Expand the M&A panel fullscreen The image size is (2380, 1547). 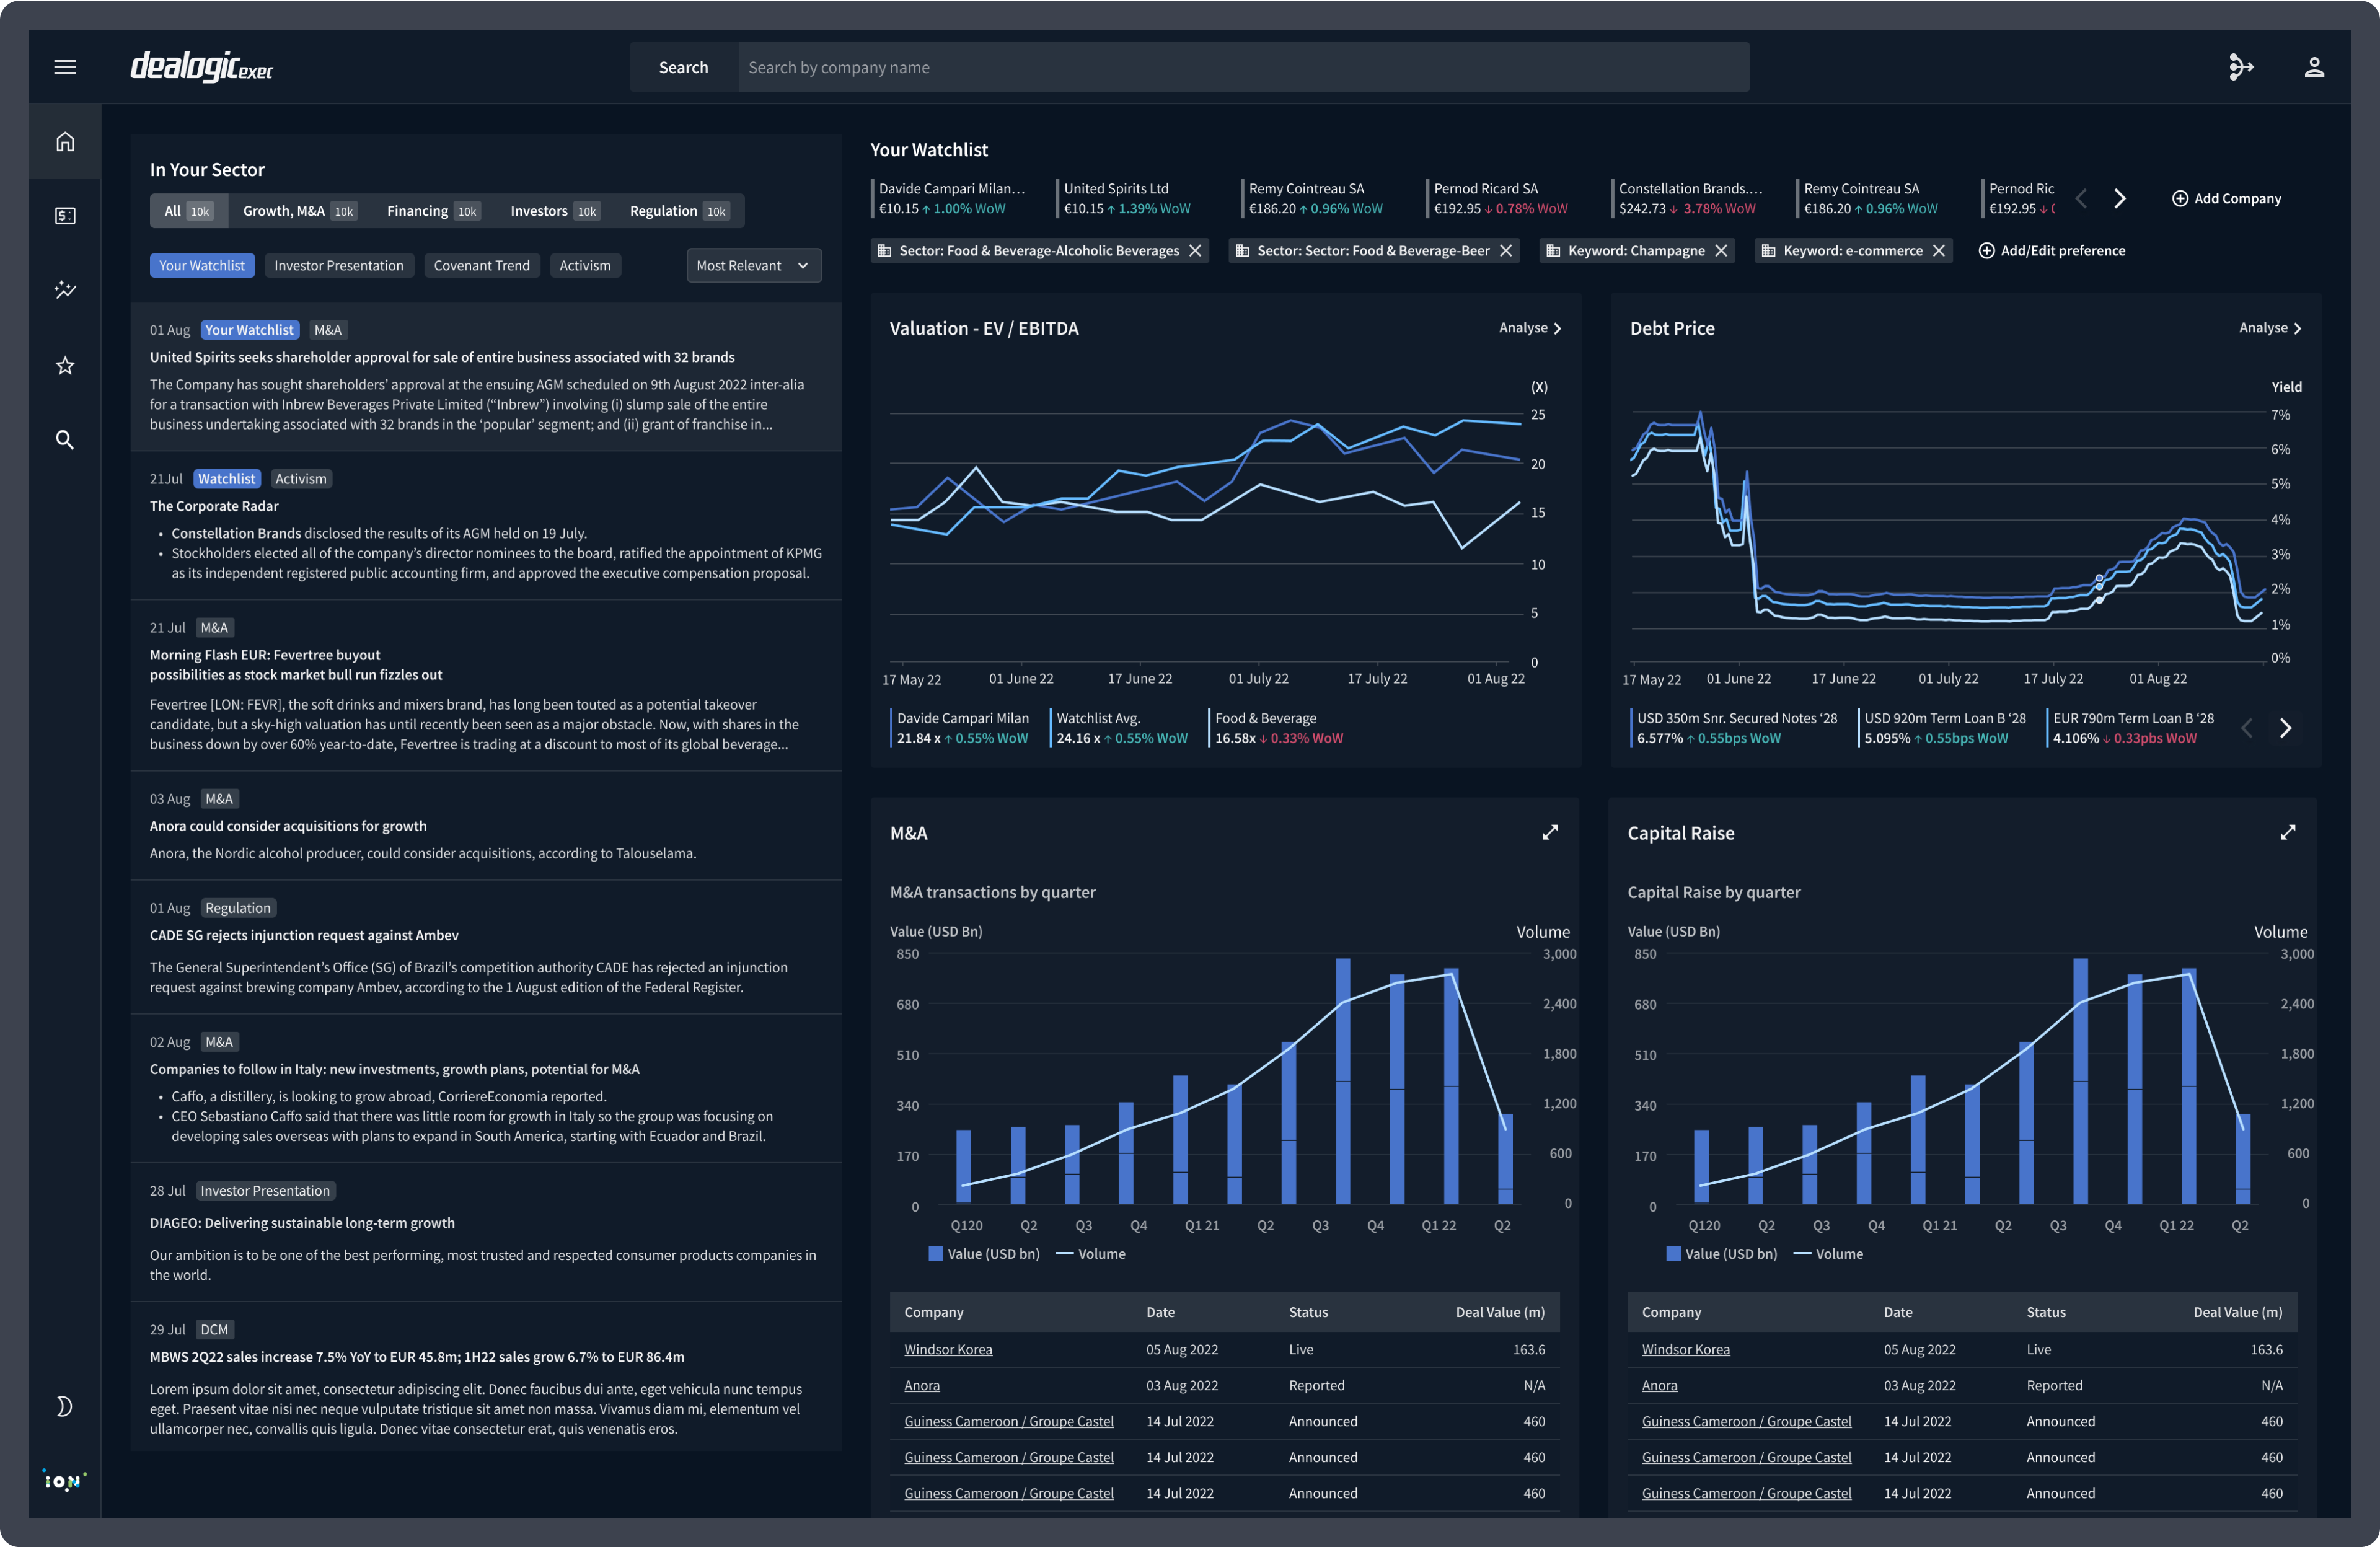1549,833
